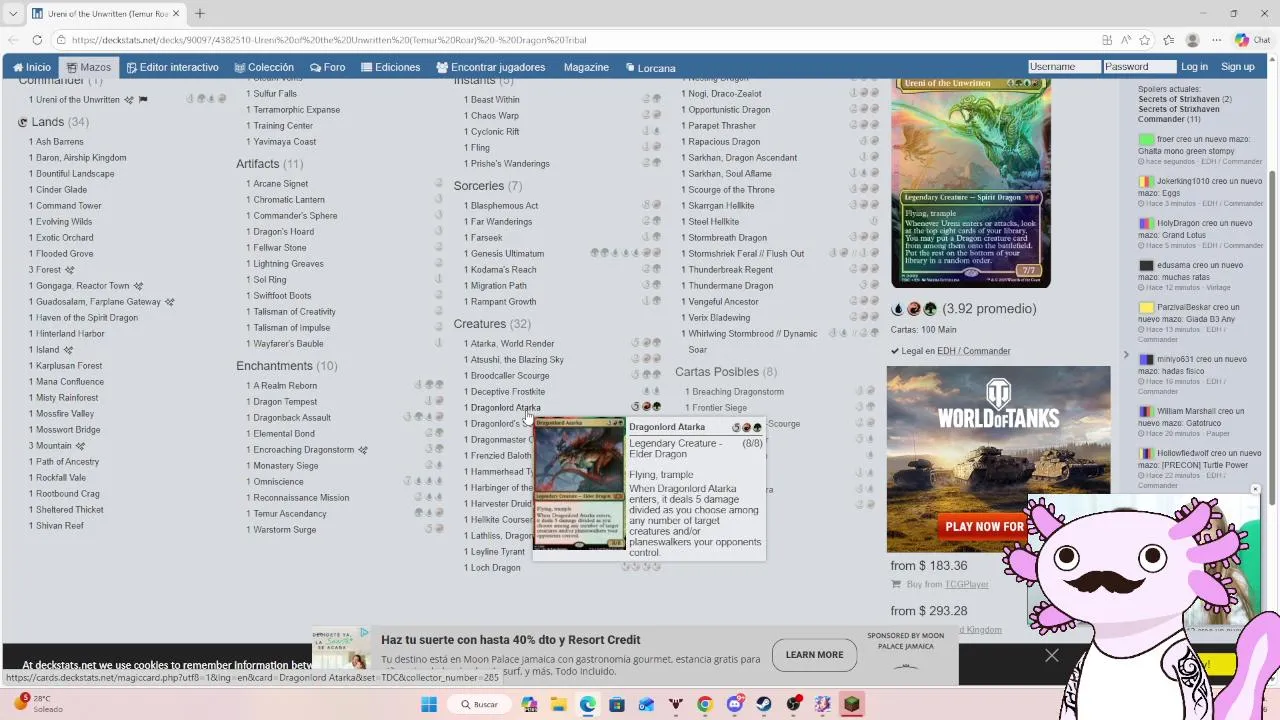The height and width of the screenshot is (720, 1280).
Task: Click the Buy from TCGPlayer link
Action: tap(947, 584)
